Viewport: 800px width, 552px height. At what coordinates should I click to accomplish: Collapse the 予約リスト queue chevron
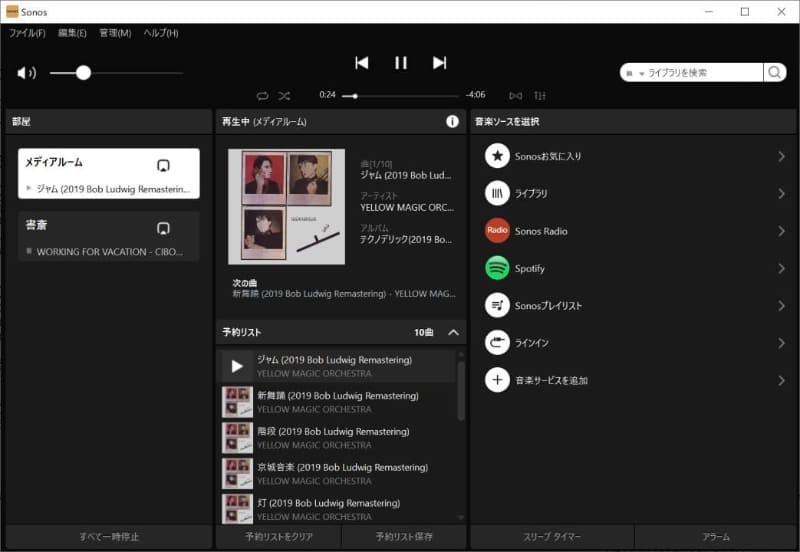pyautogui.click(x=453, y=333)
